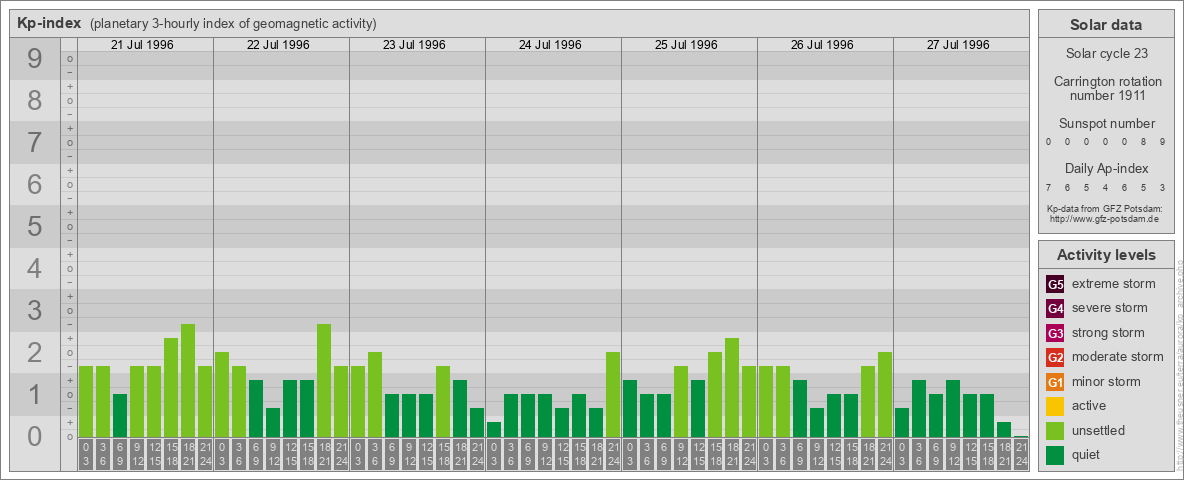This screenshot has height=480, width=1184.
Task: Select the yellow active level swatch
Action: coord(1056,406)
